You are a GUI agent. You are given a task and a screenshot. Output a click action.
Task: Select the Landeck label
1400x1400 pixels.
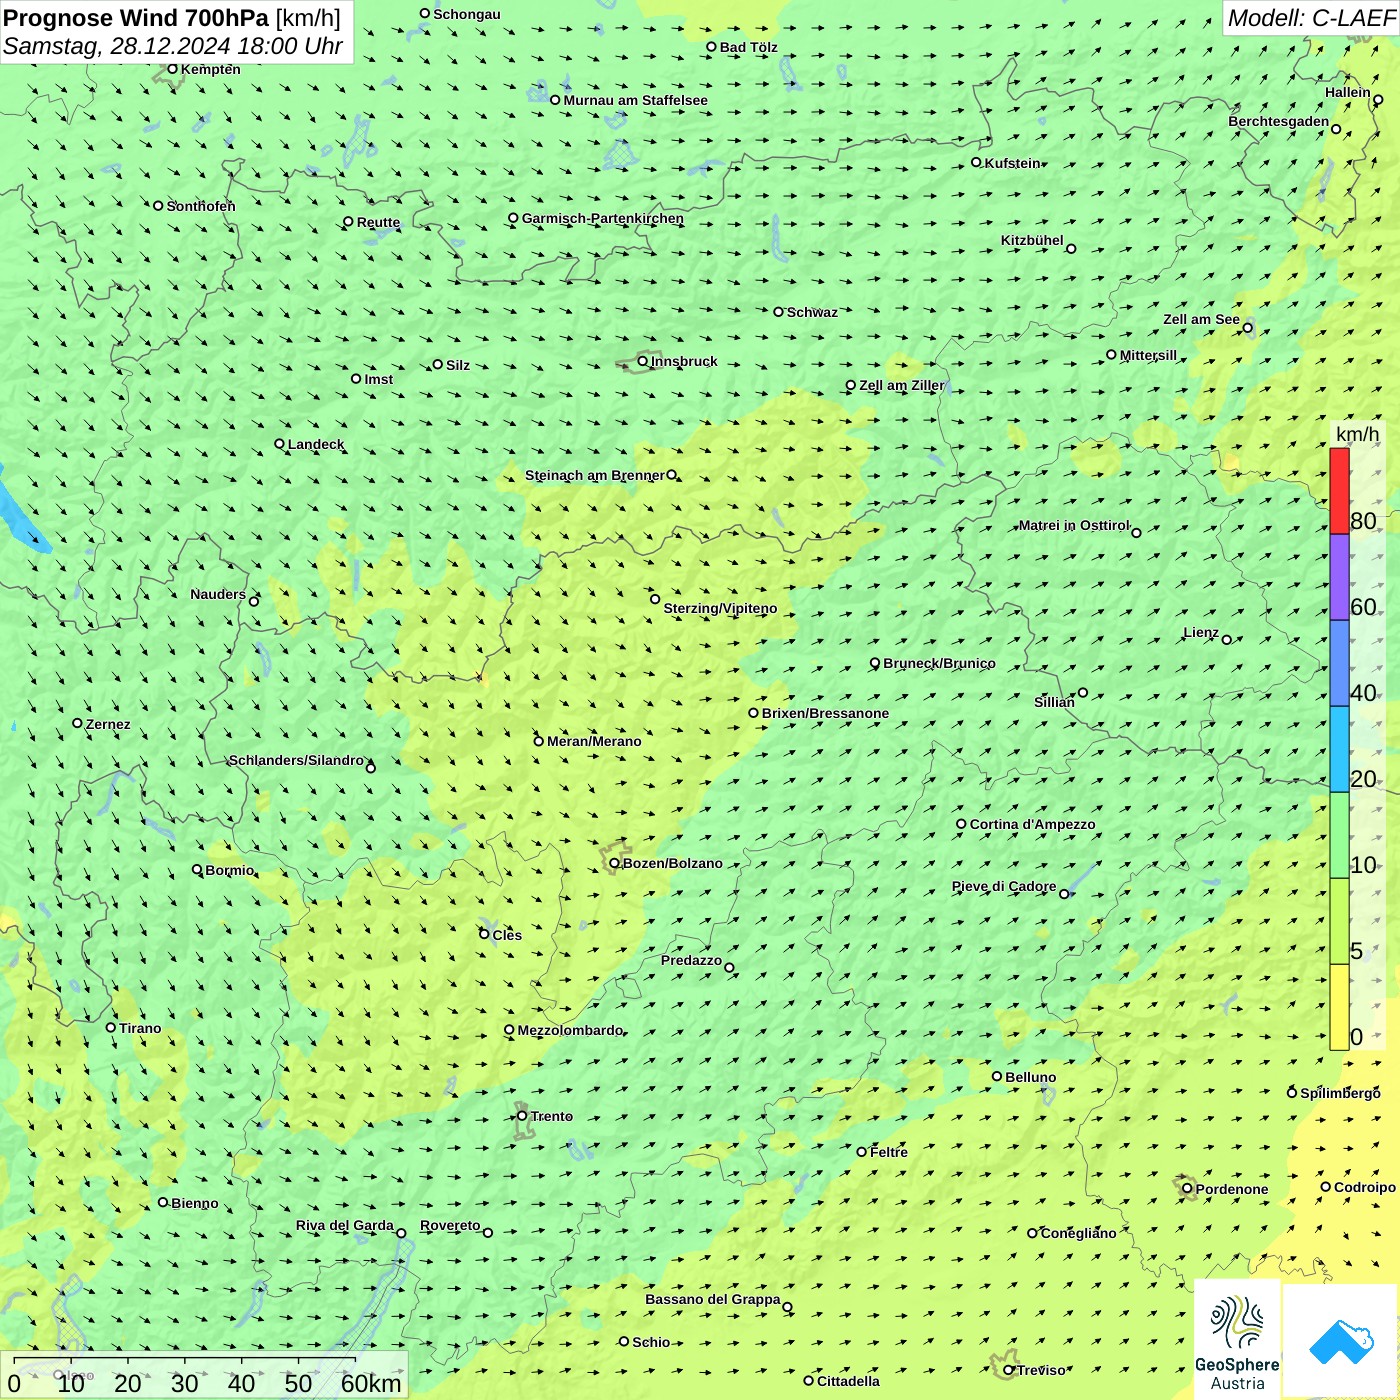(316, 444)
